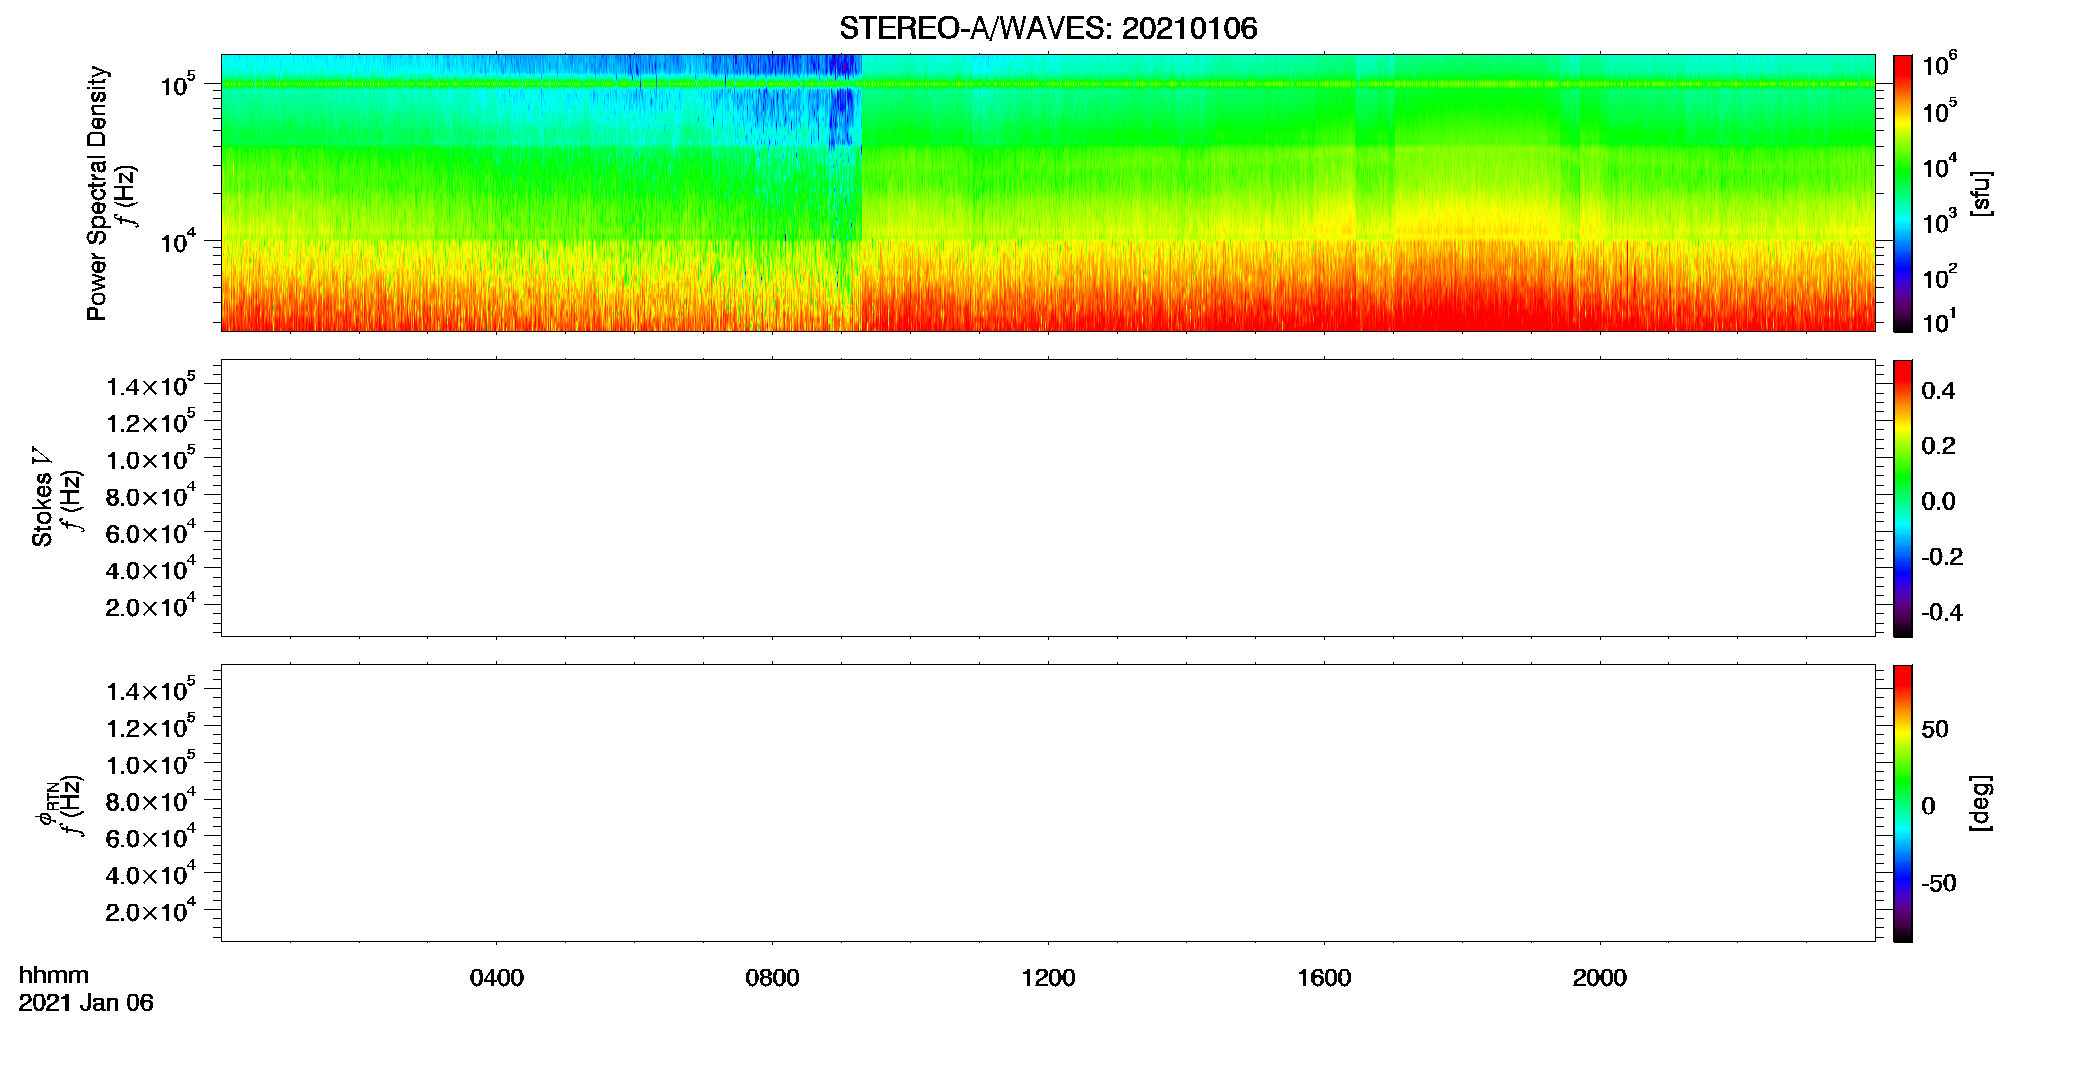
Task: Click the 10^4 frequency tick of the spectrogram axis
Action: (178, 241)
